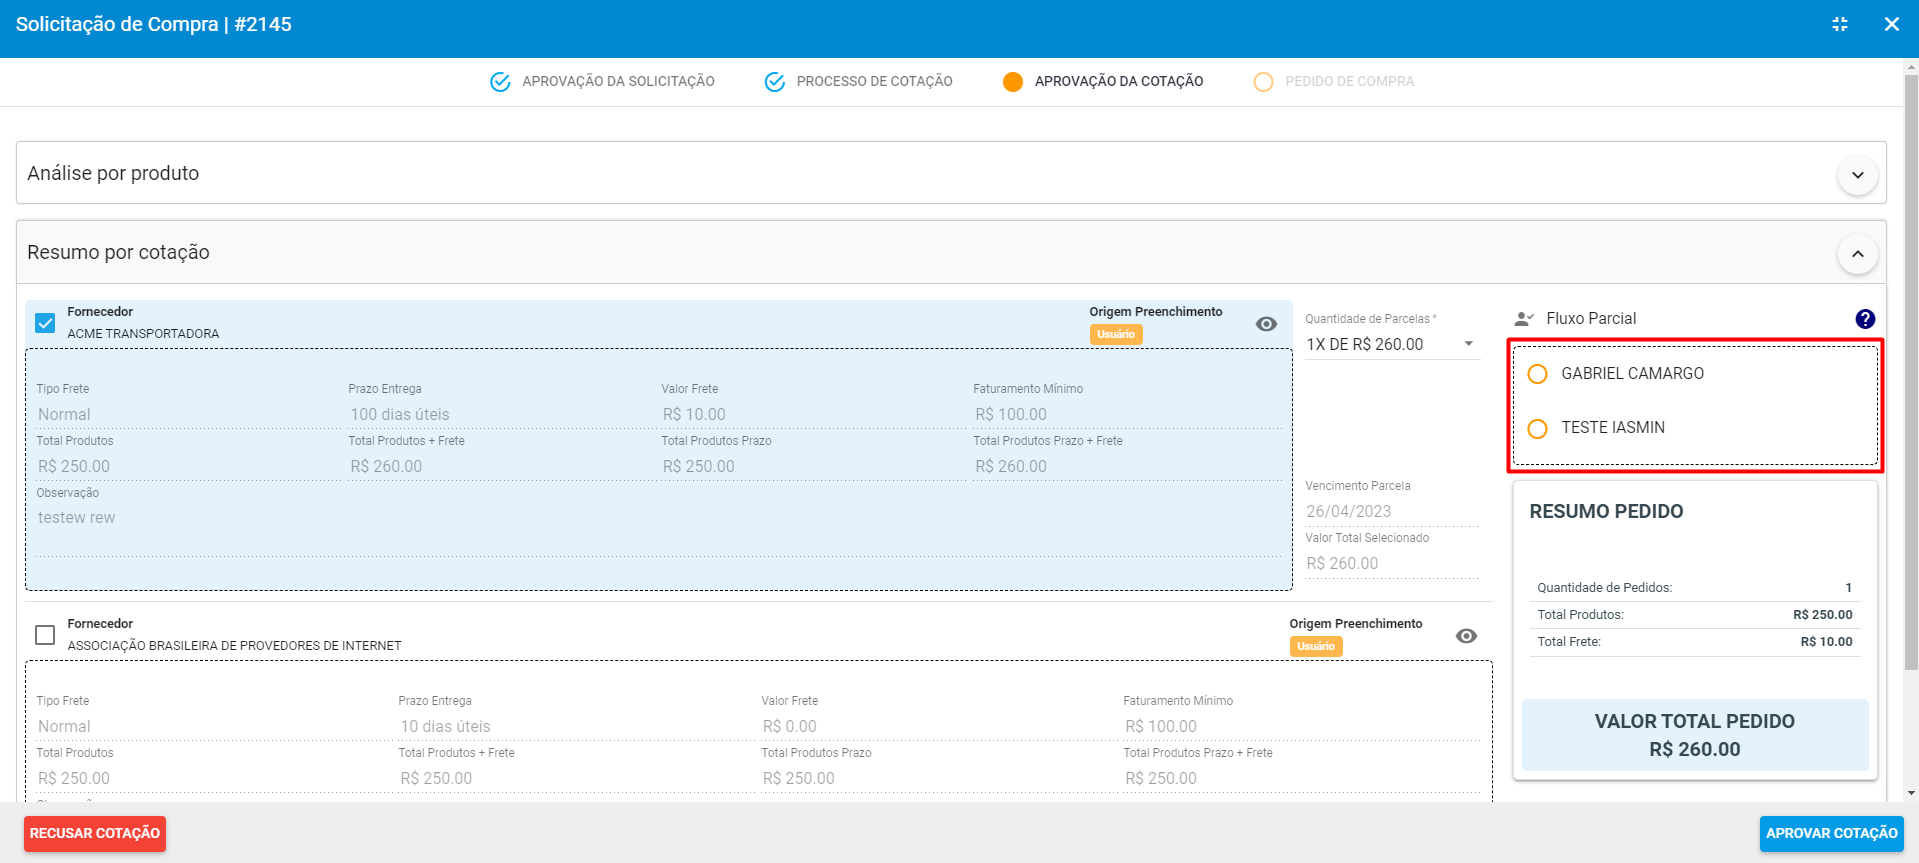Viewport: 1919px width, 863px height.
Task: Click the Fluxo Parcial help question icon
Action: click(1865, 319)
